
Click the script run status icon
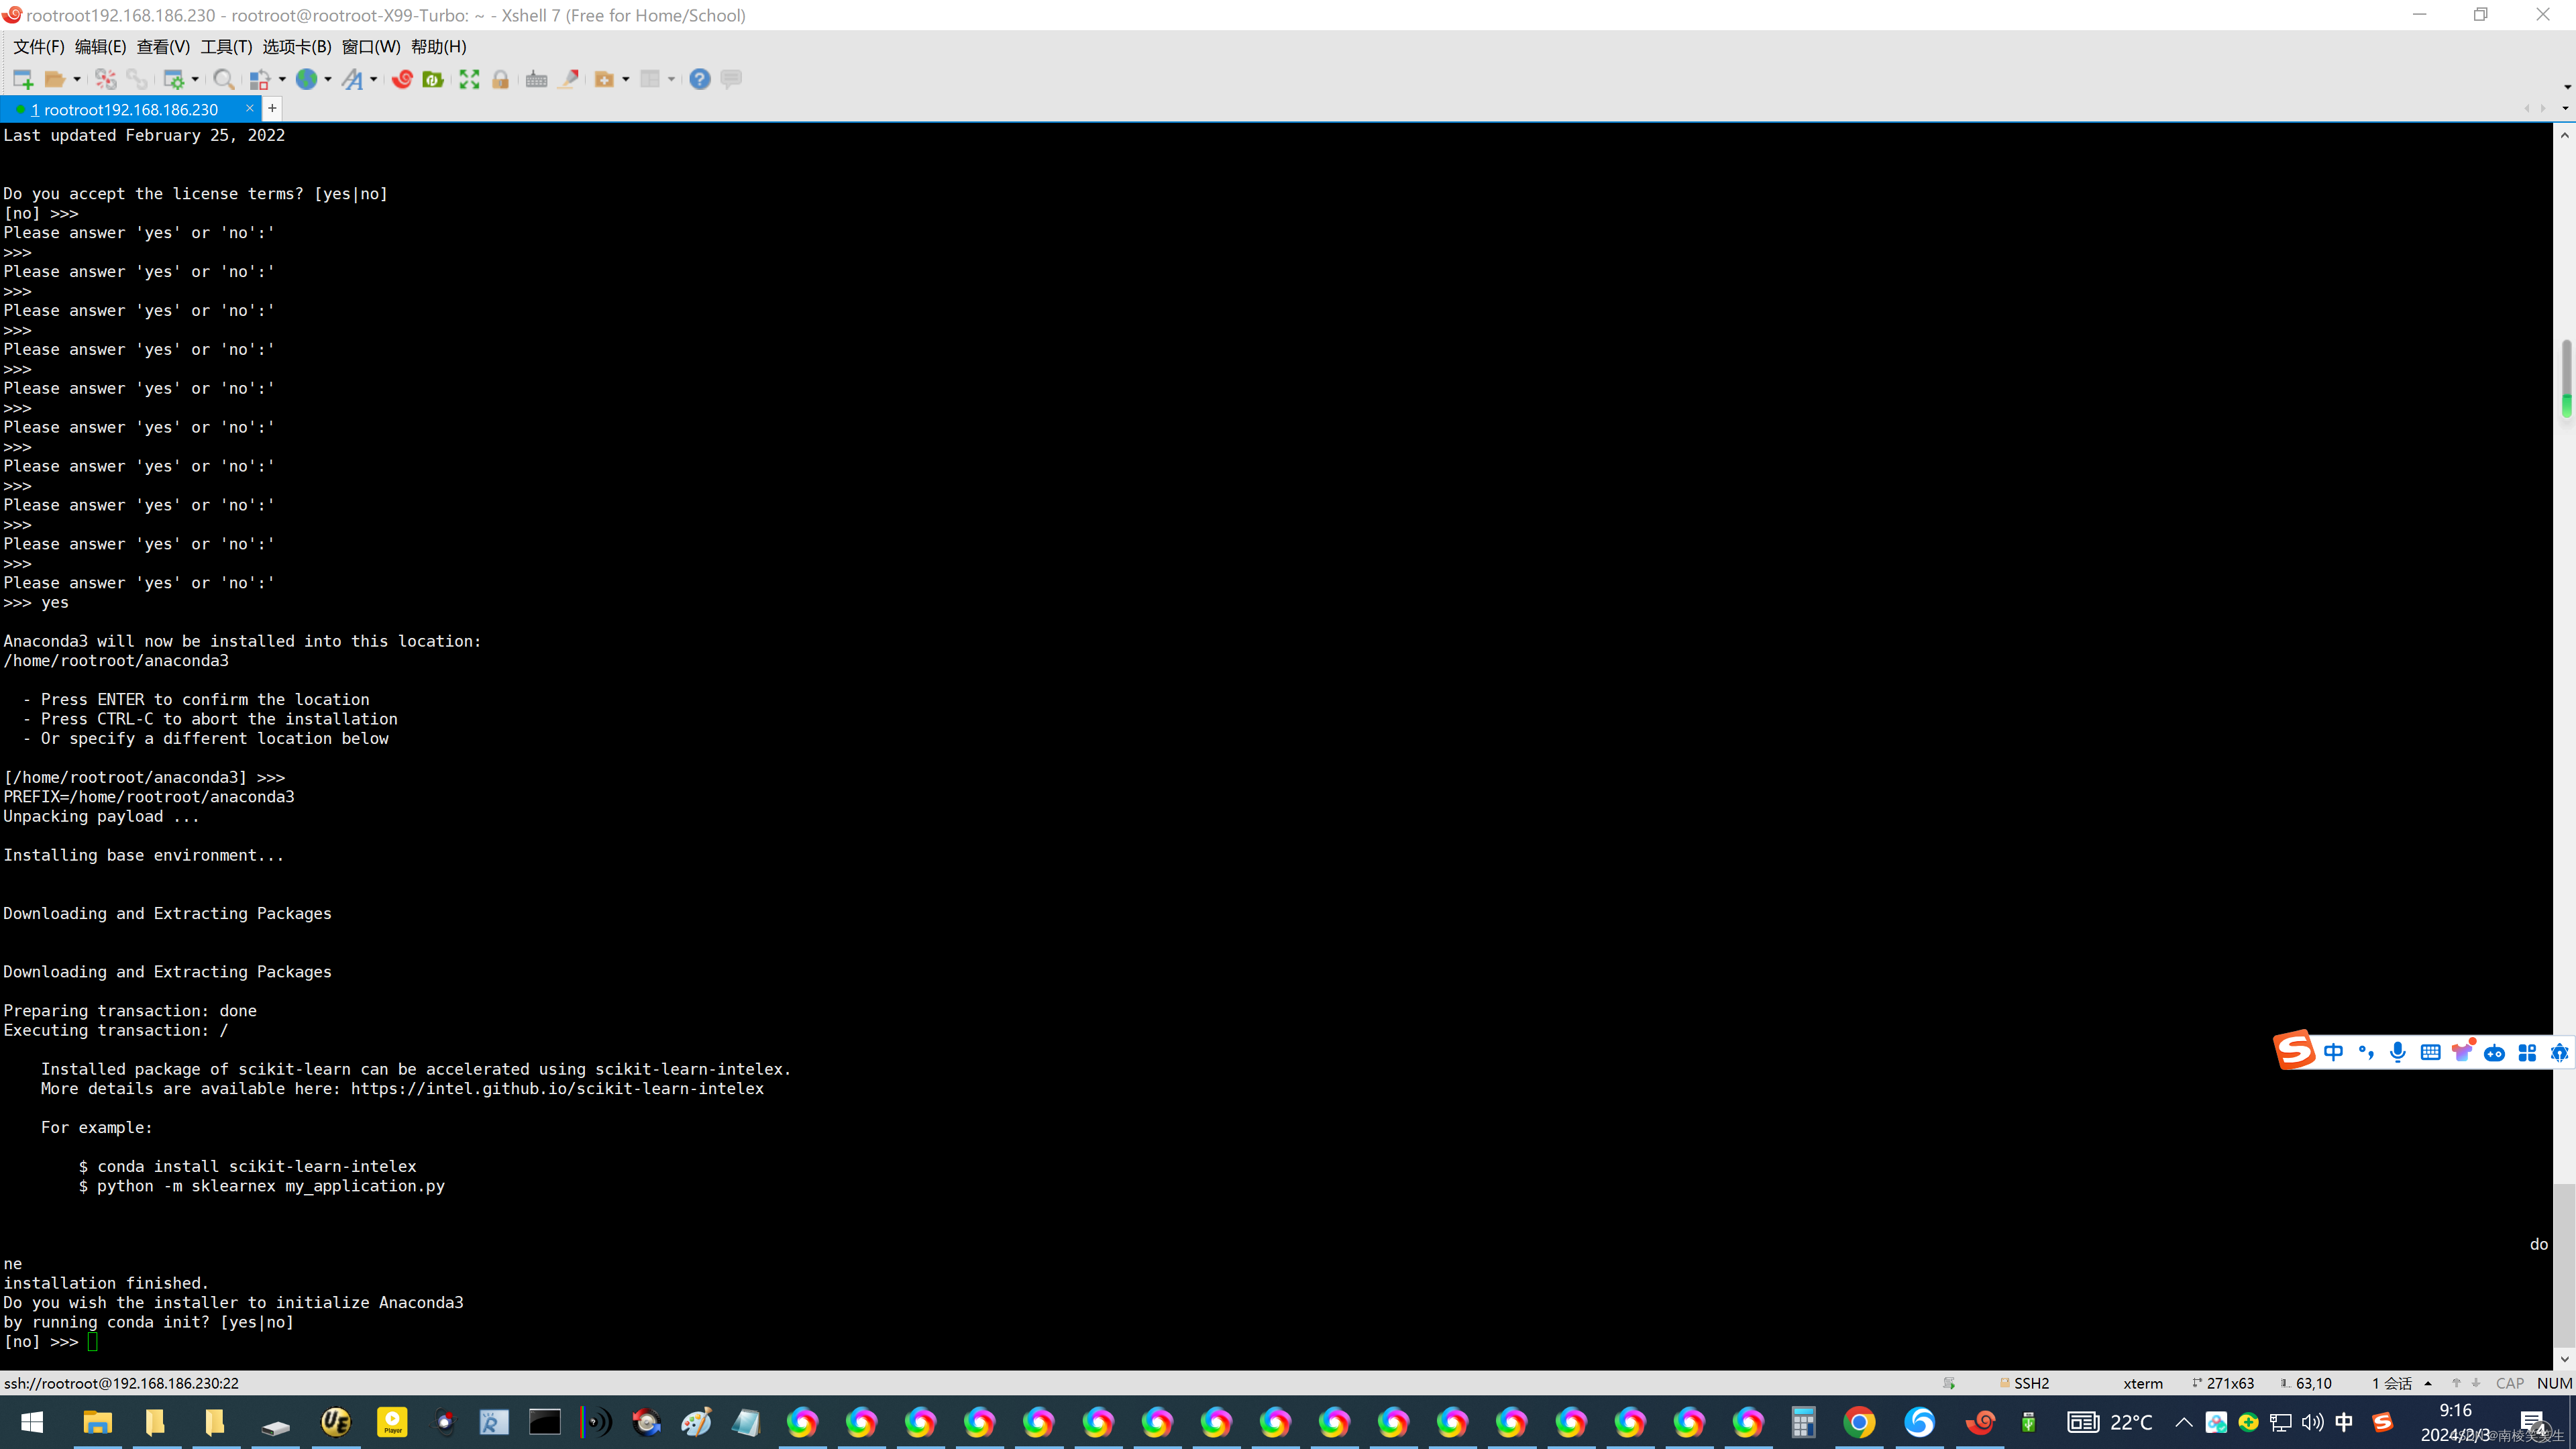tap(1949, 1384)
